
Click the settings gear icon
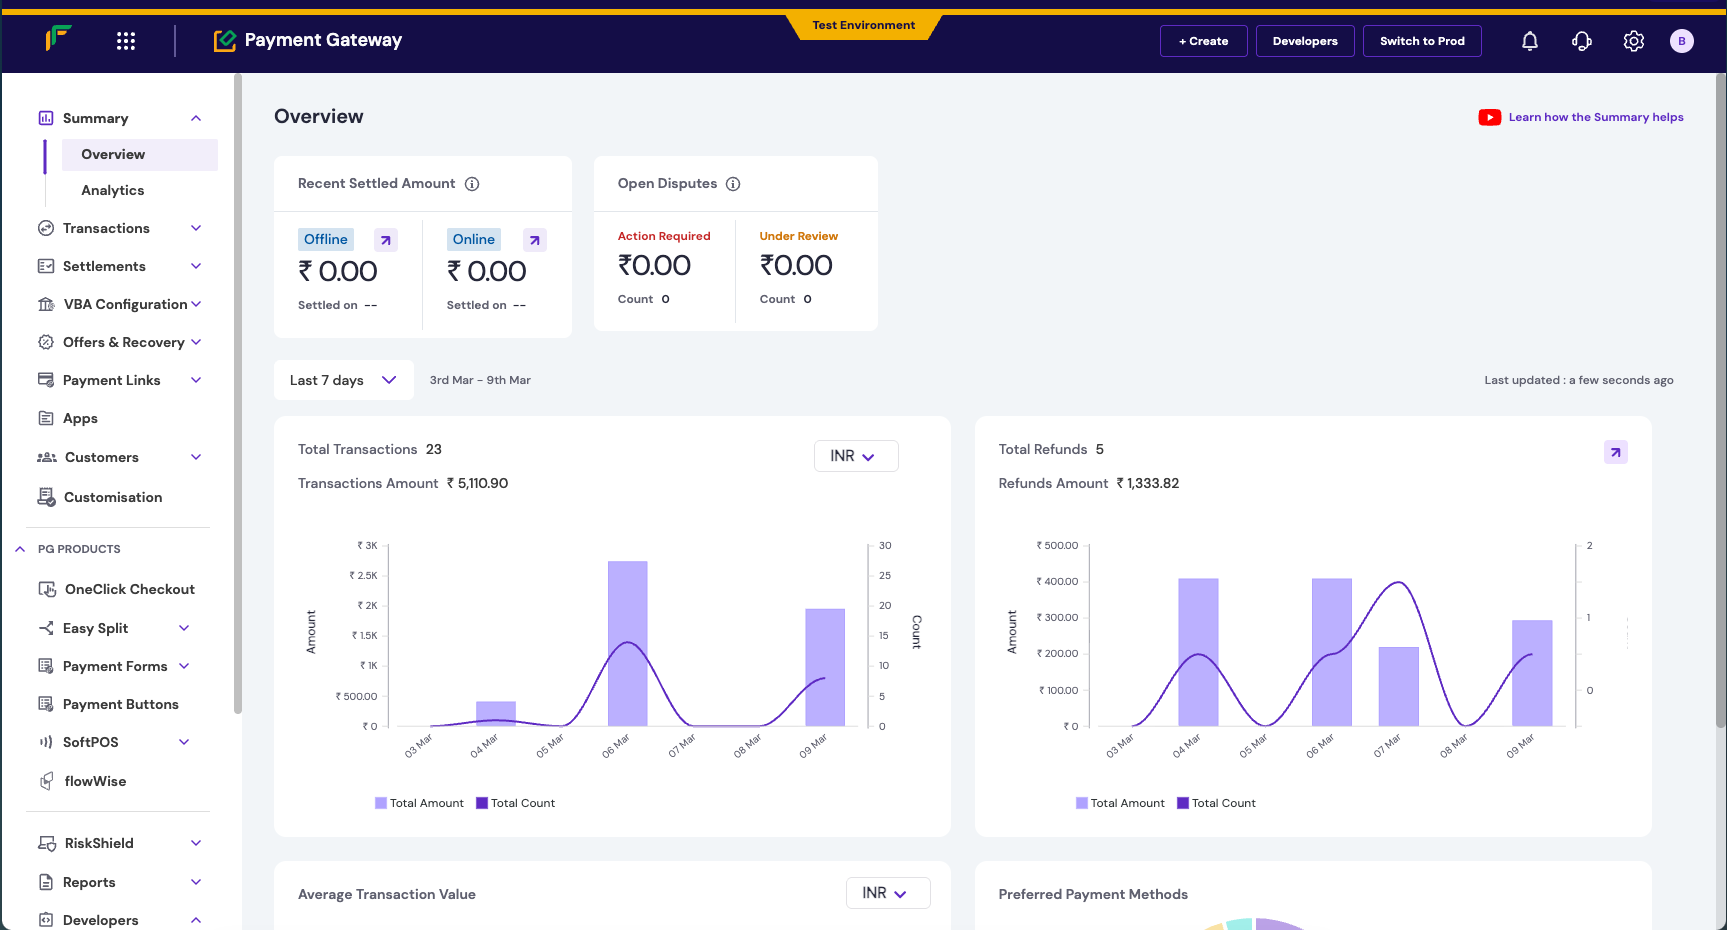pyautogui.click(x=1633, y=41)
